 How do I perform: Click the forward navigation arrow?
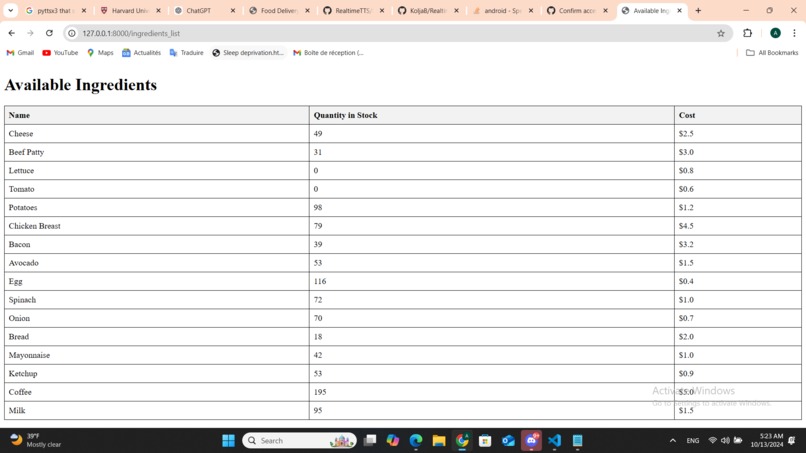(x=30, y=33)
